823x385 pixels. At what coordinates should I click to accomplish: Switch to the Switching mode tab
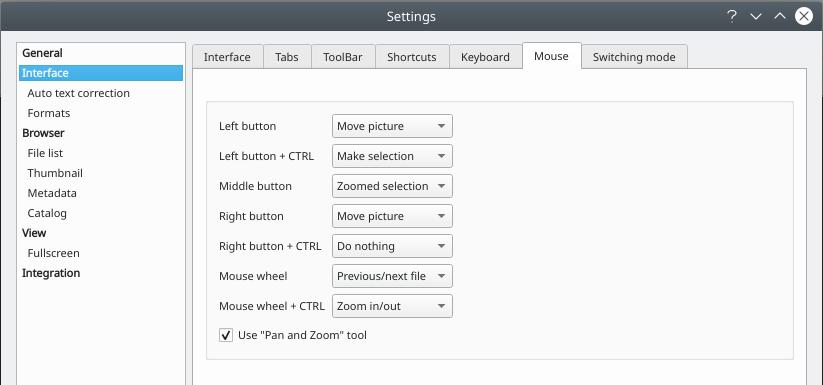coord(634,57)
